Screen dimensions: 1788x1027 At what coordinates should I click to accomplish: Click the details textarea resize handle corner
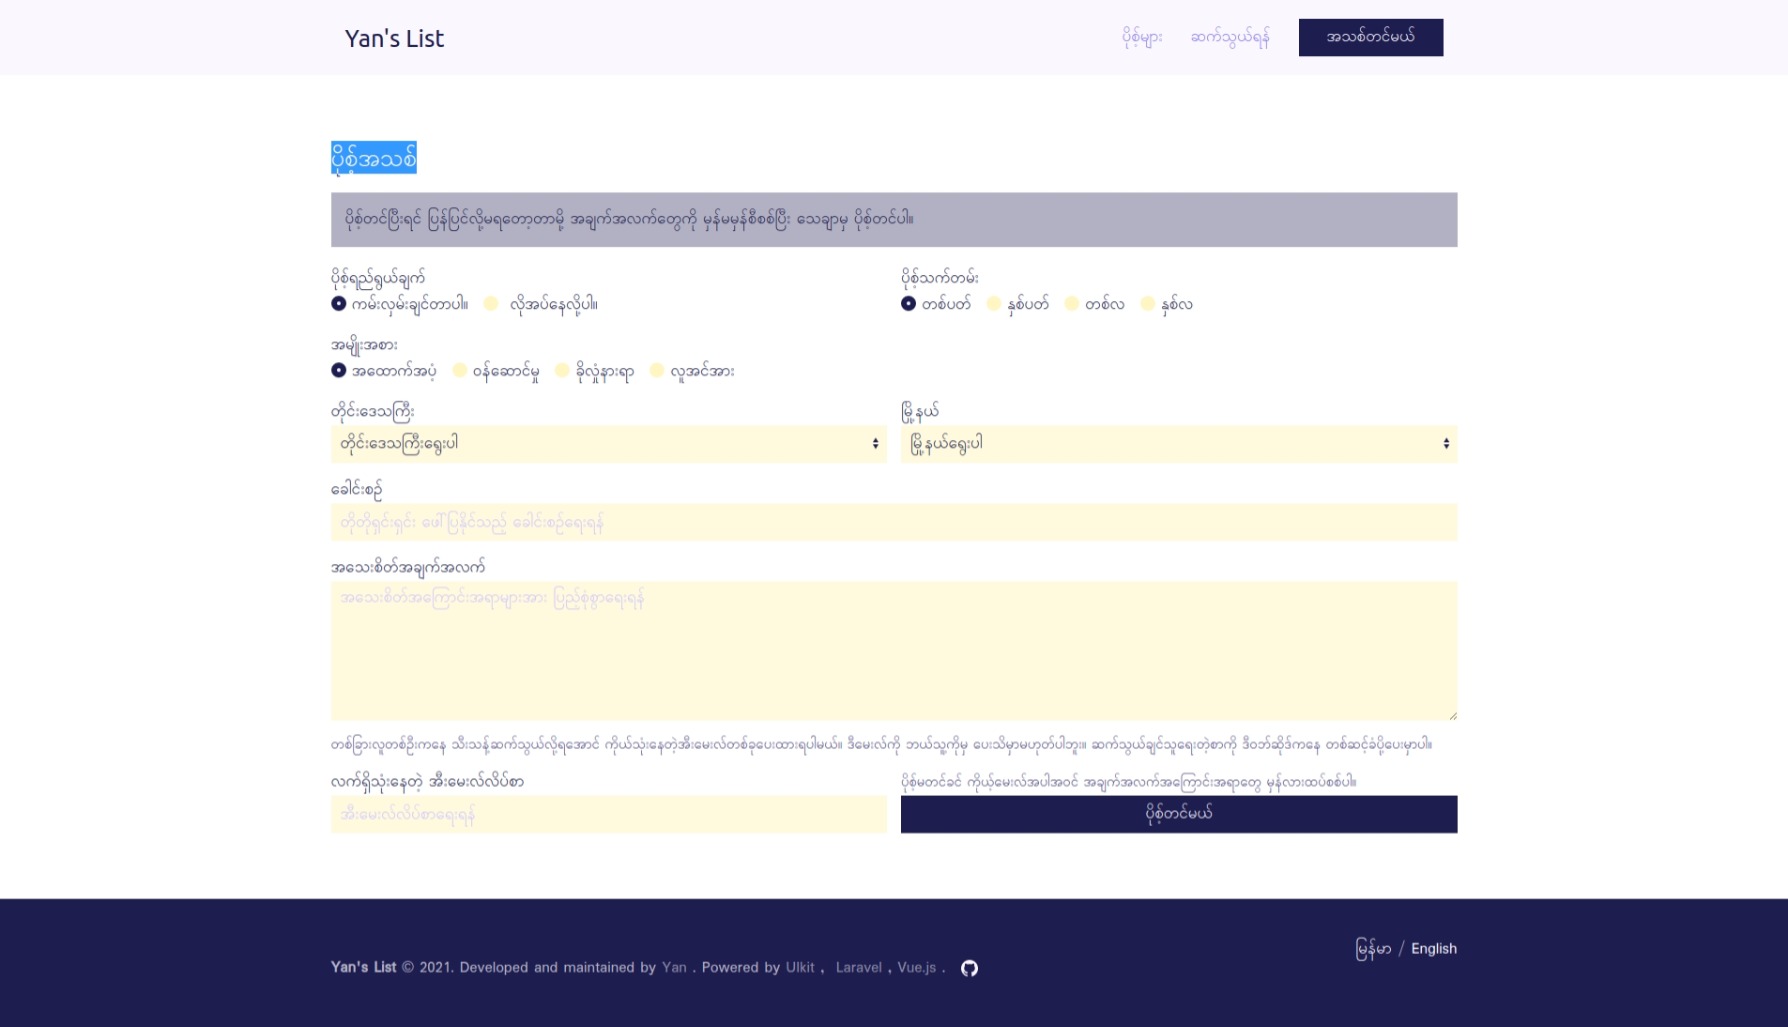(x=1452, y=715)
